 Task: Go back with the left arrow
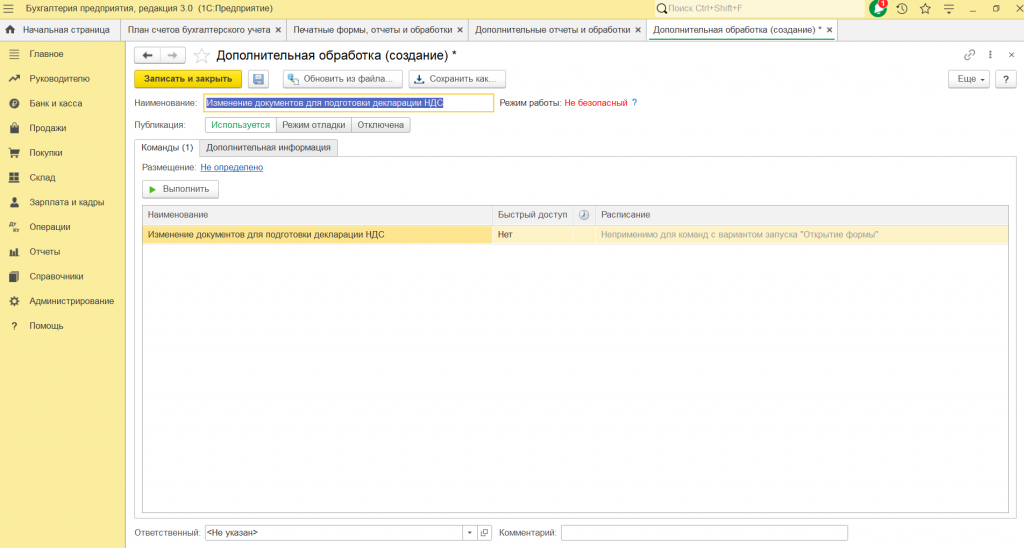tap(148, 56)
